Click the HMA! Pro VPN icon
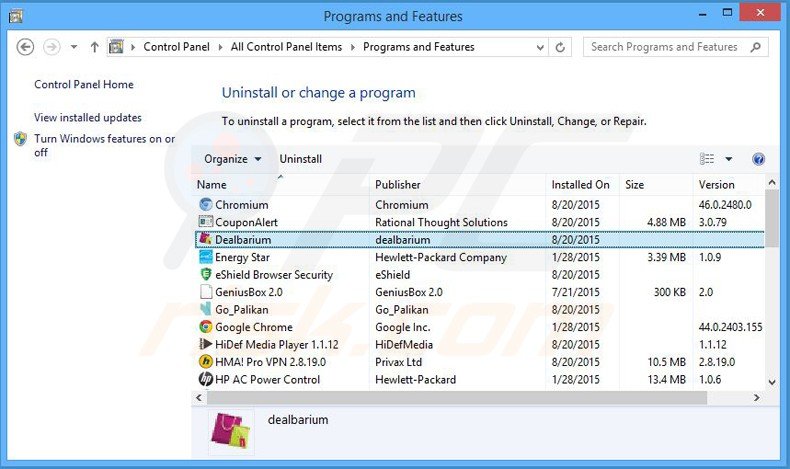790x469 pixels. coord(205,362)
